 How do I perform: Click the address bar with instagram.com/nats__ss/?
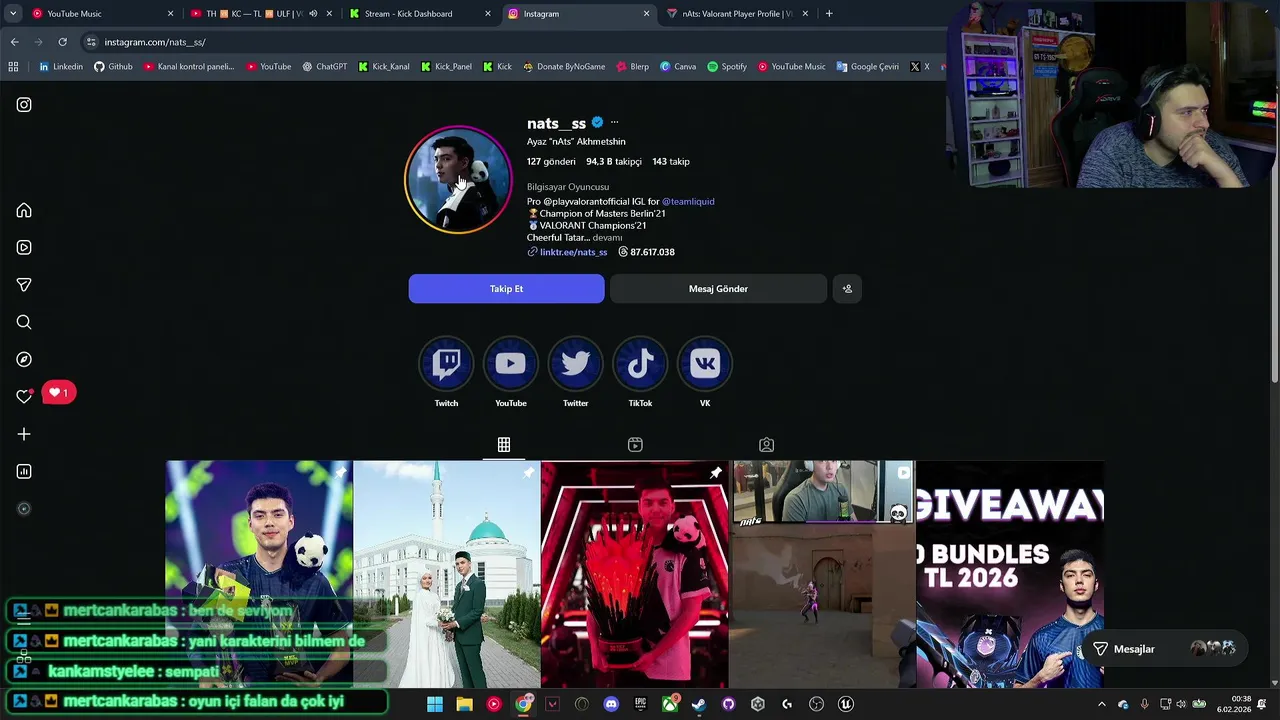[510, 42]
